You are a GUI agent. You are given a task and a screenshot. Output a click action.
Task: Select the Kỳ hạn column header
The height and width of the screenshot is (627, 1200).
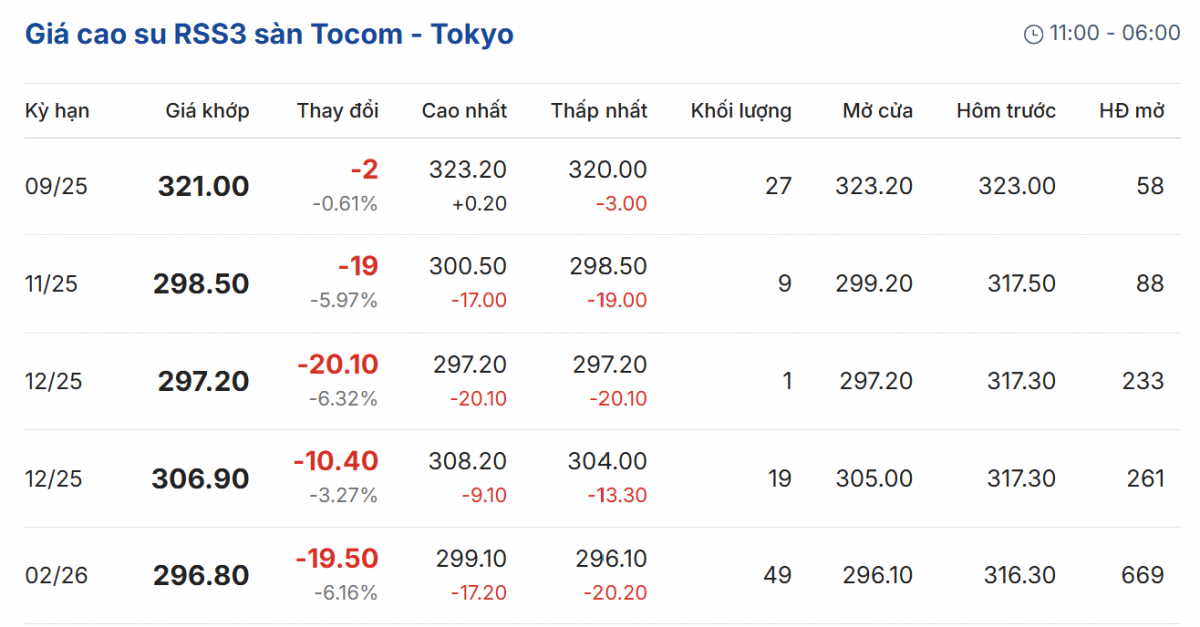[x=57, y=111]
